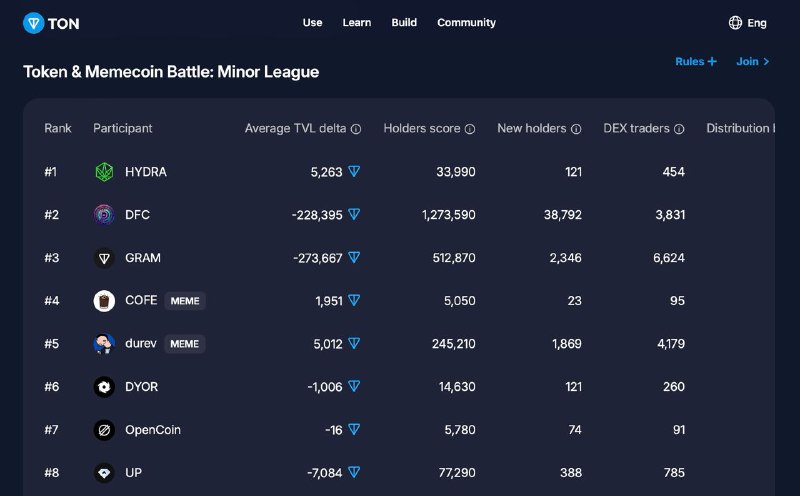Open Average TVL delta info icon

pyautogui.click(x=356, y=129)
